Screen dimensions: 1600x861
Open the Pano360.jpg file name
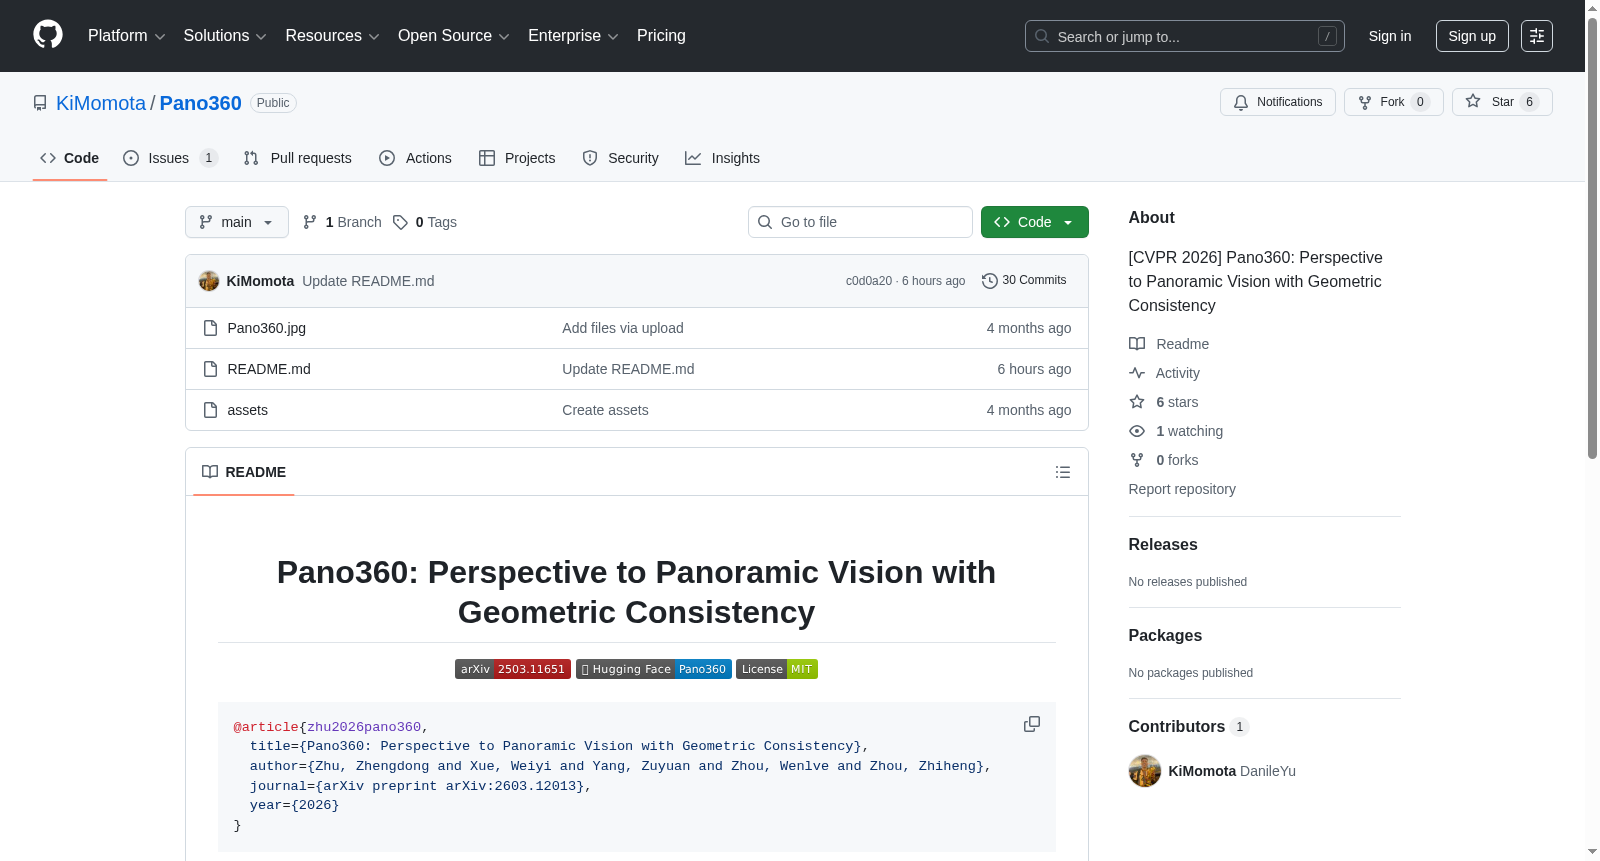(x=267, y=328)
